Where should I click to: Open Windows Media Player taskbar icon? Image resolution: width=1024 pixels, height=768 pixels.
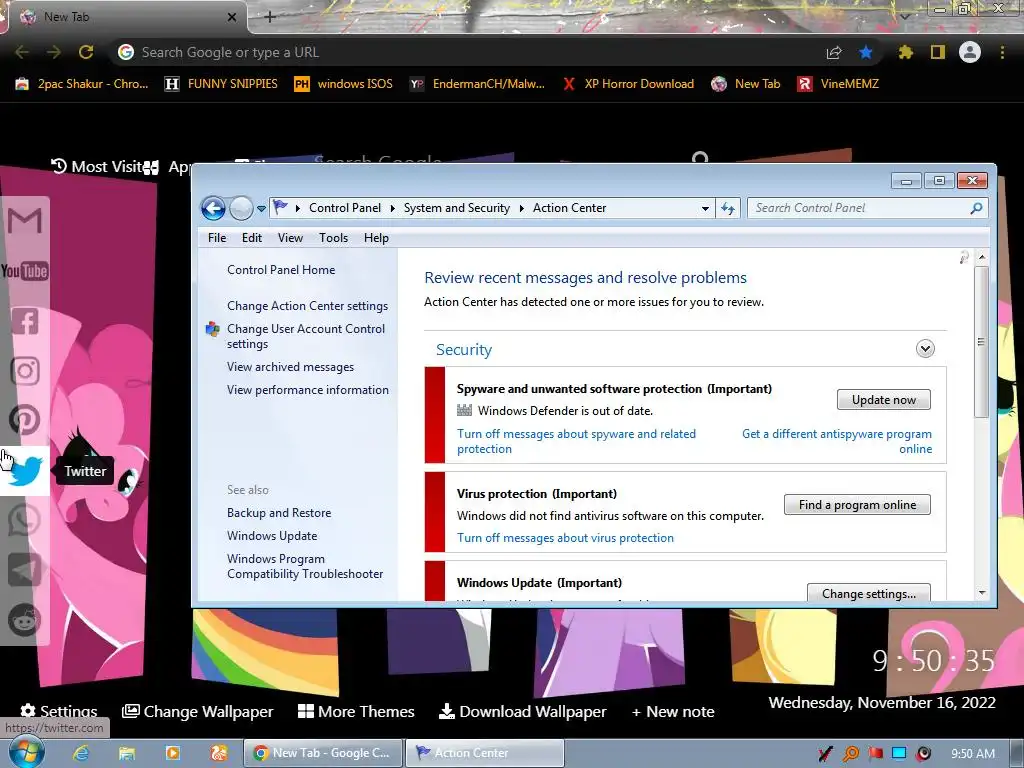coord(172,753)
